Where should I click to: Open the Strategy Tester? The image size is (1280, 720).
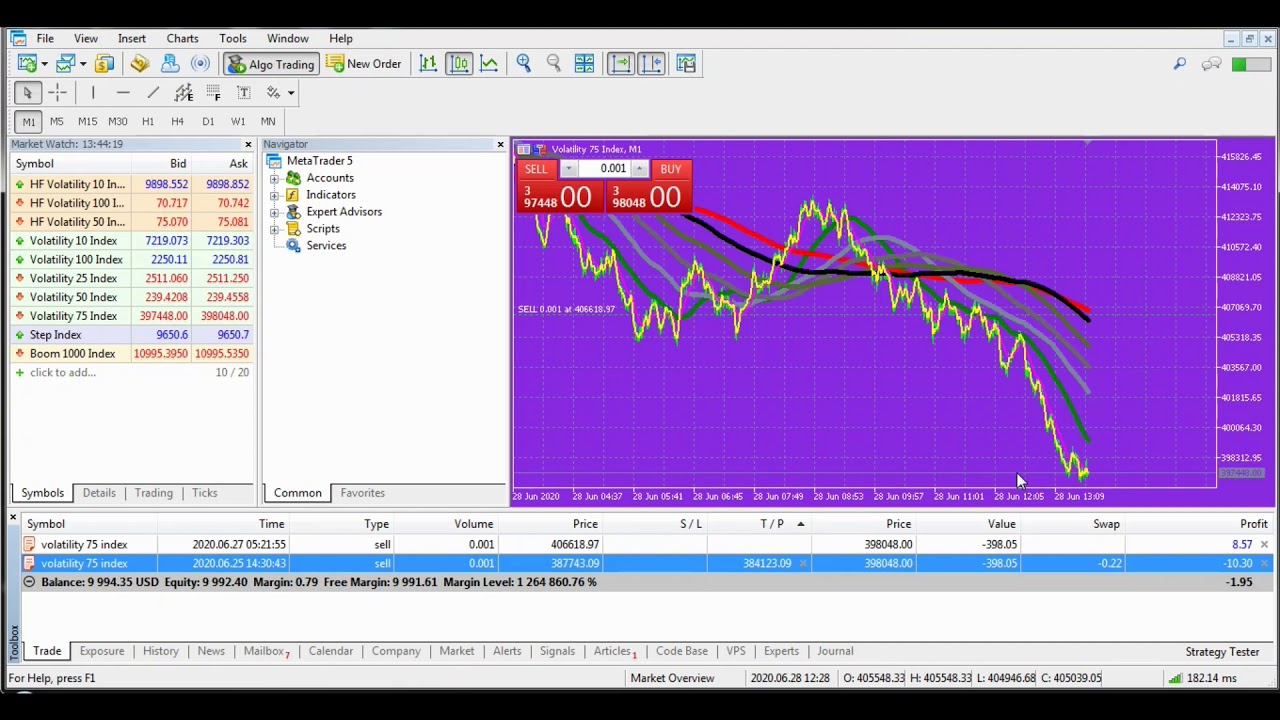pos(1222,652)
